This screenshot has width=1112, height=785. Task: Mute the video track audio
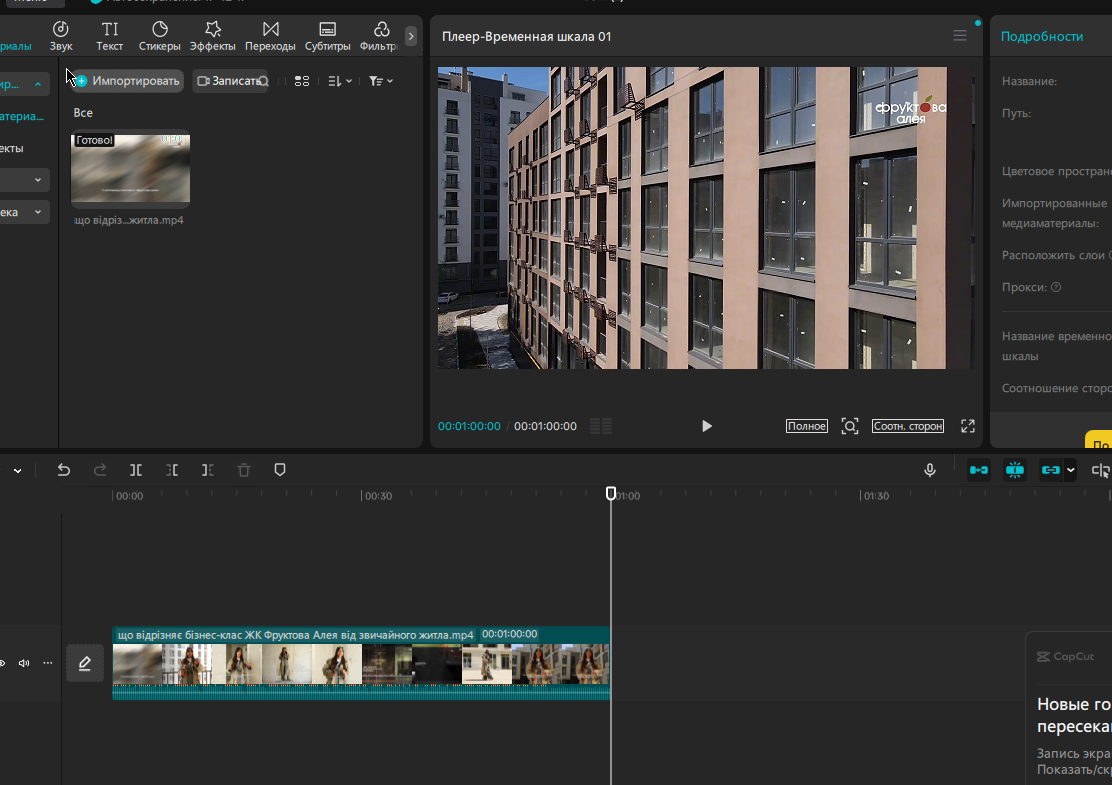[x=24, y=663]
